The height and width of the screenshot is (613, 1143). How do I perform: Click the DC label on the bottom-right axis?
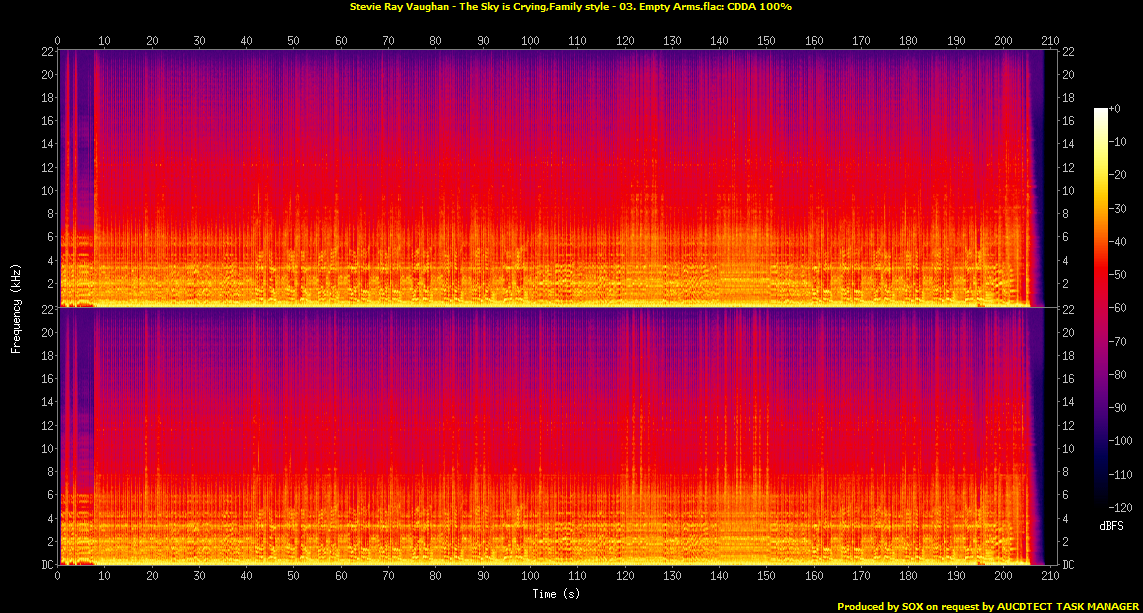point(1067,565)
